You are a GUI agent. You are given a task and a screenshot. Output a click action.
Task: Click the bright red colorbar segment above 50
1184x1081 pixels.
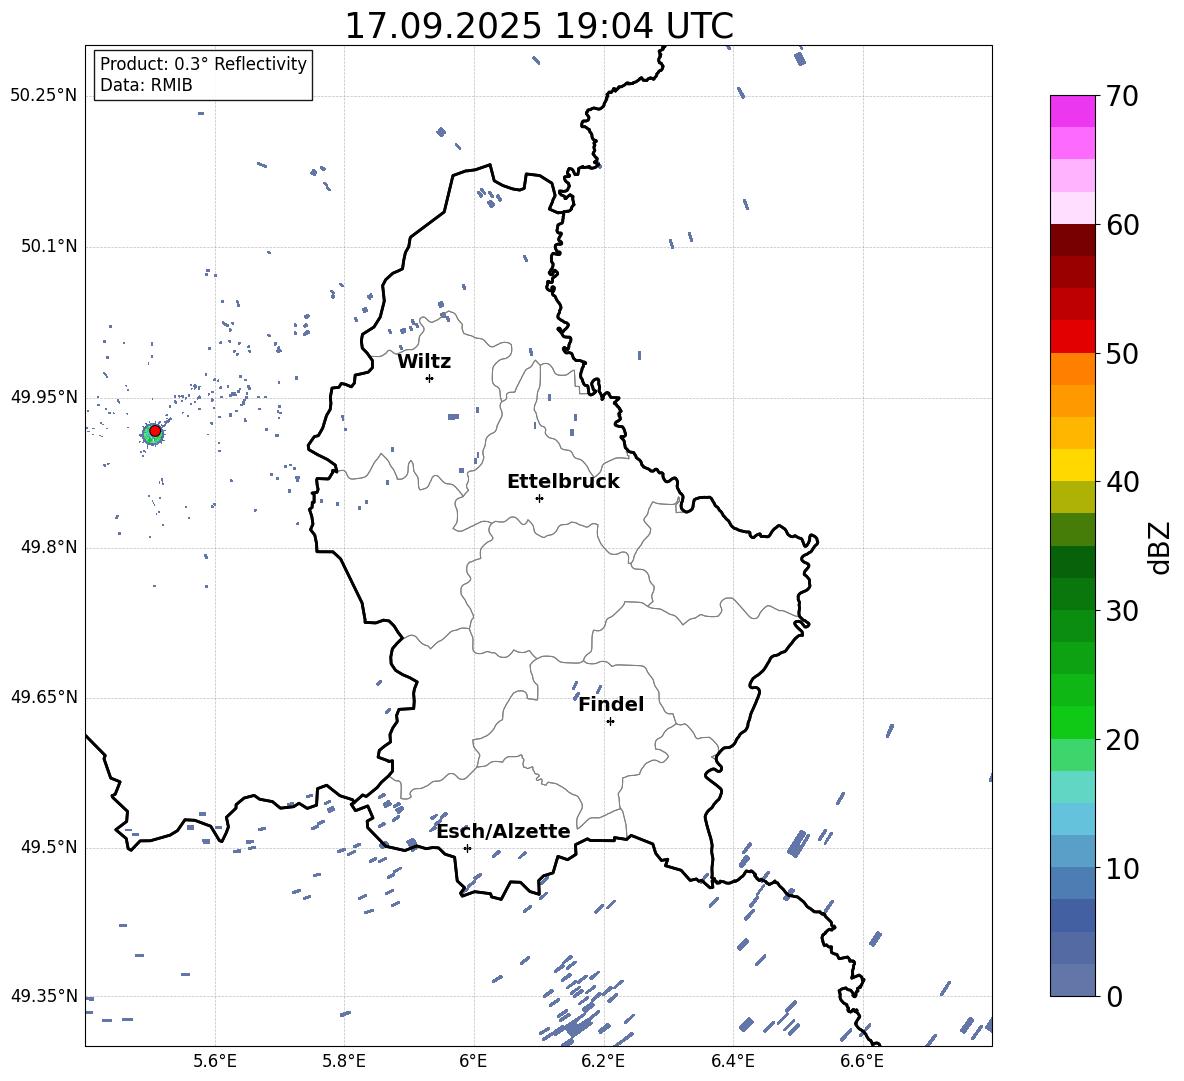(1072, 337)
